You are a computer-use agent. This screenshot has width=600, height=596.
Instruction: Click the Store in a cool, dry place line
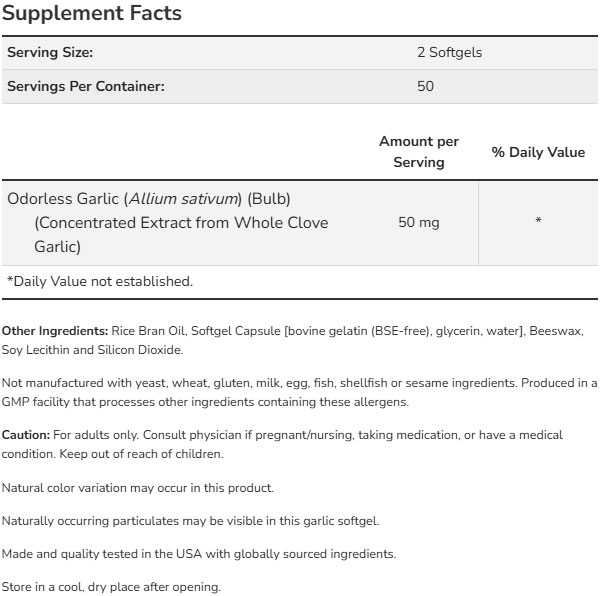(111, 586)
